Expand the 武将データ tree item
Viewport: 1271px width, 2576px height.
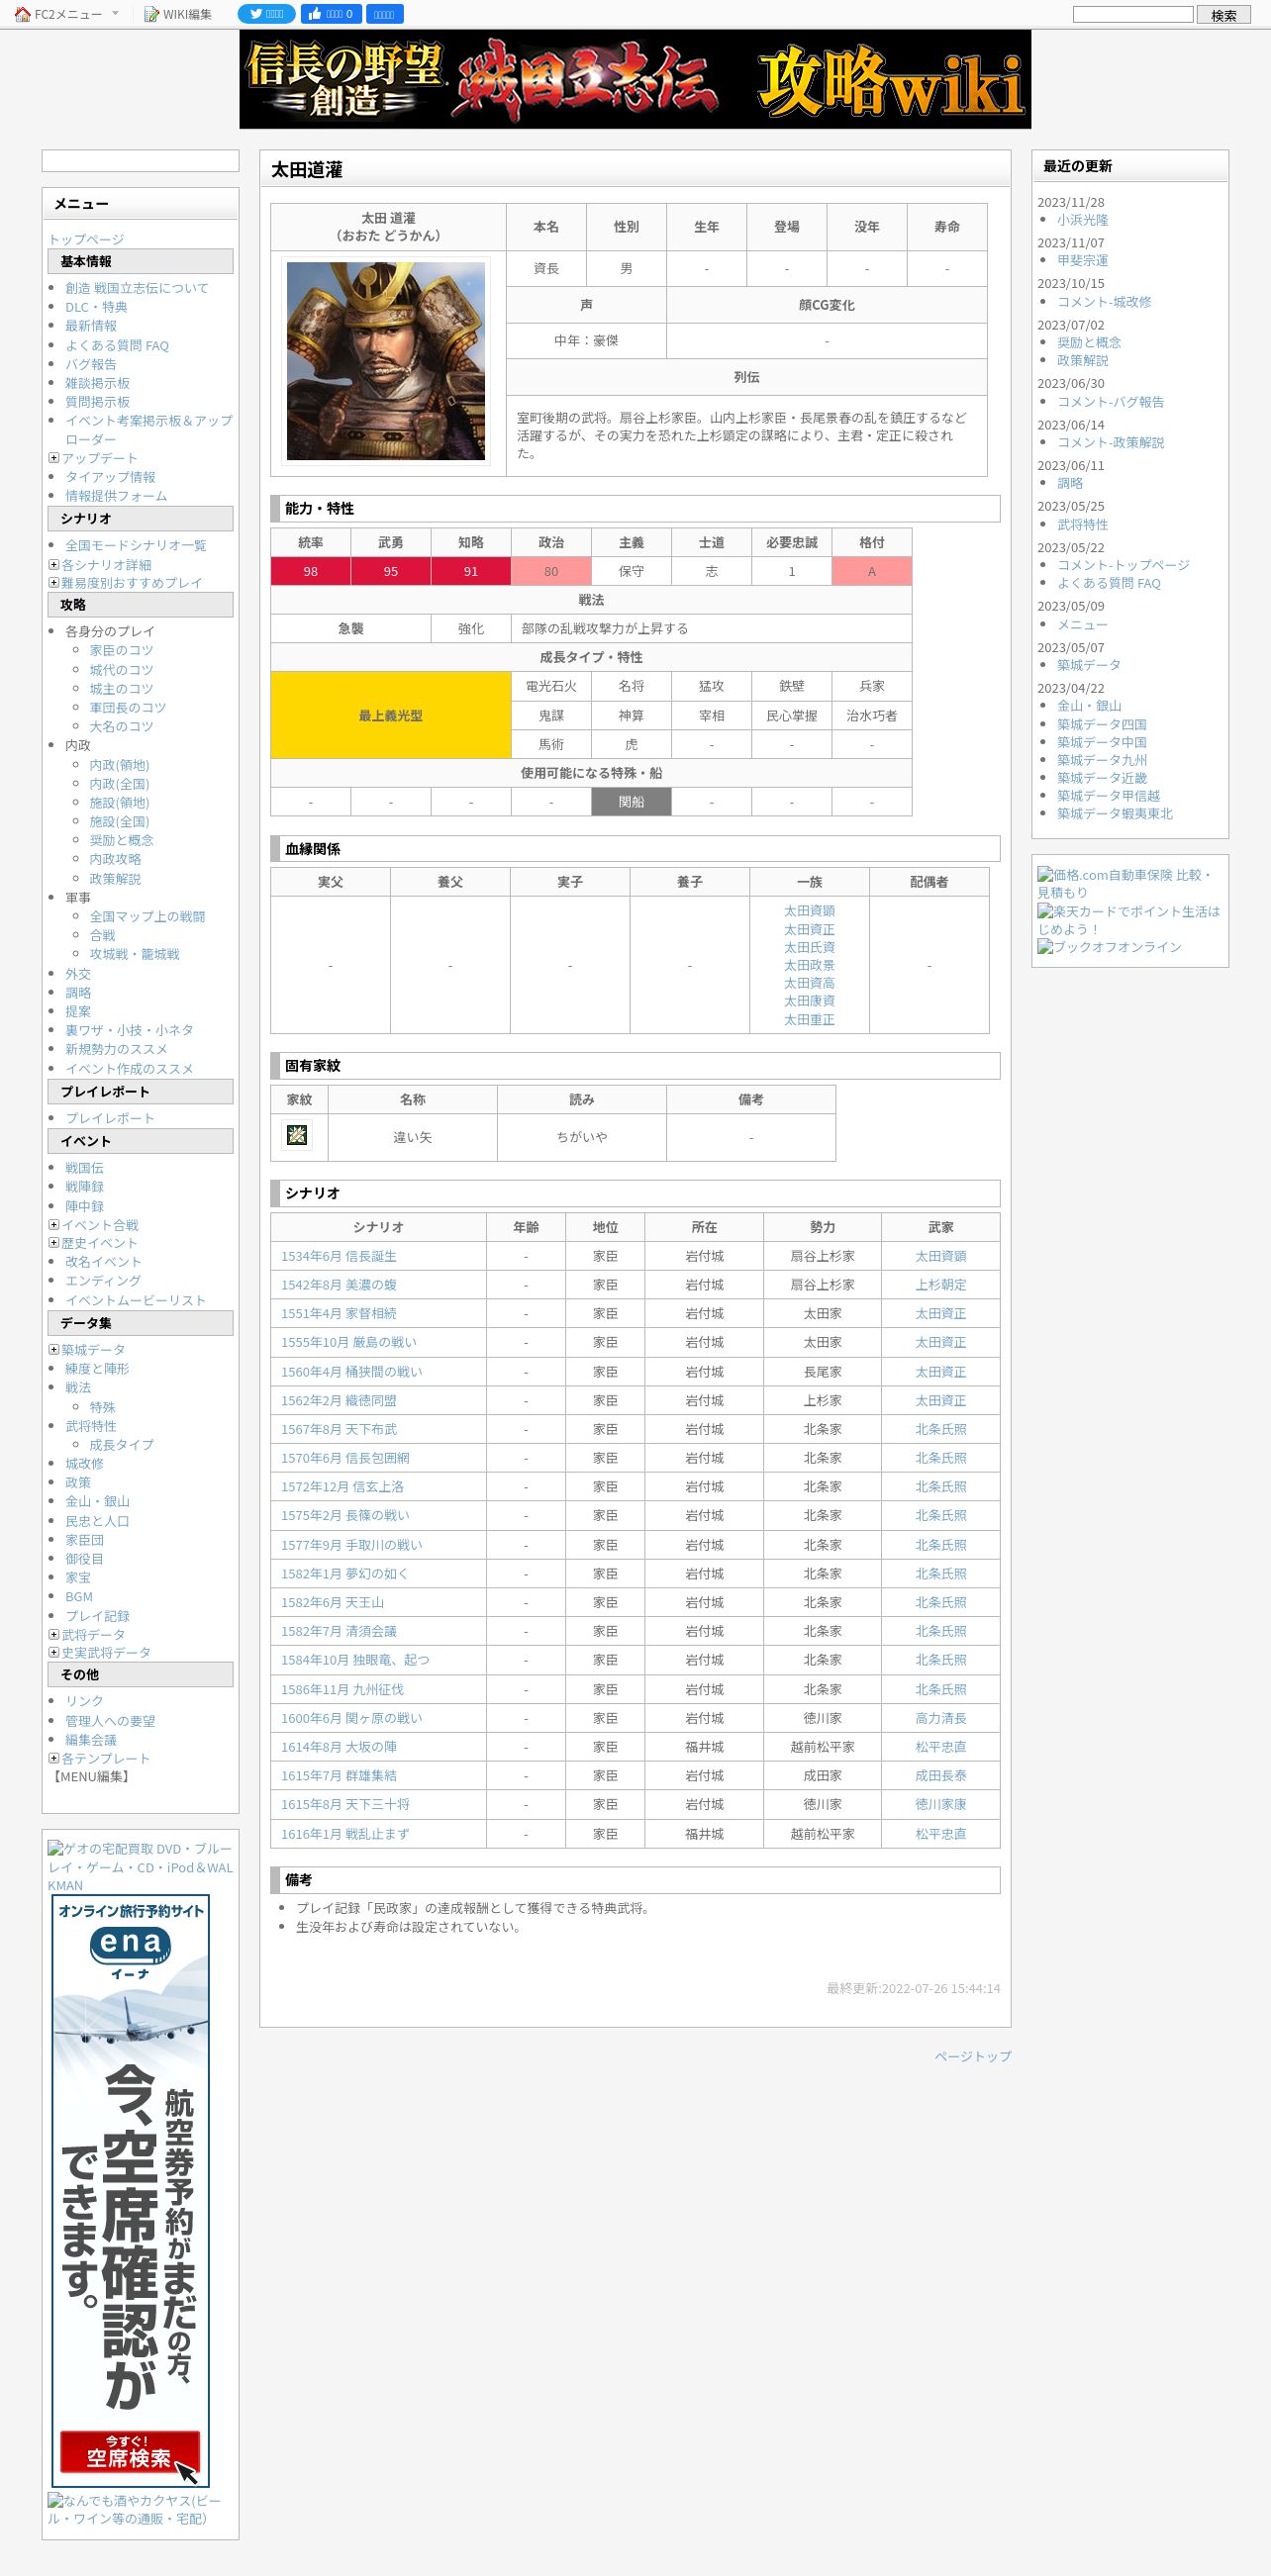pyautogui.click(x=54, y=1634)
